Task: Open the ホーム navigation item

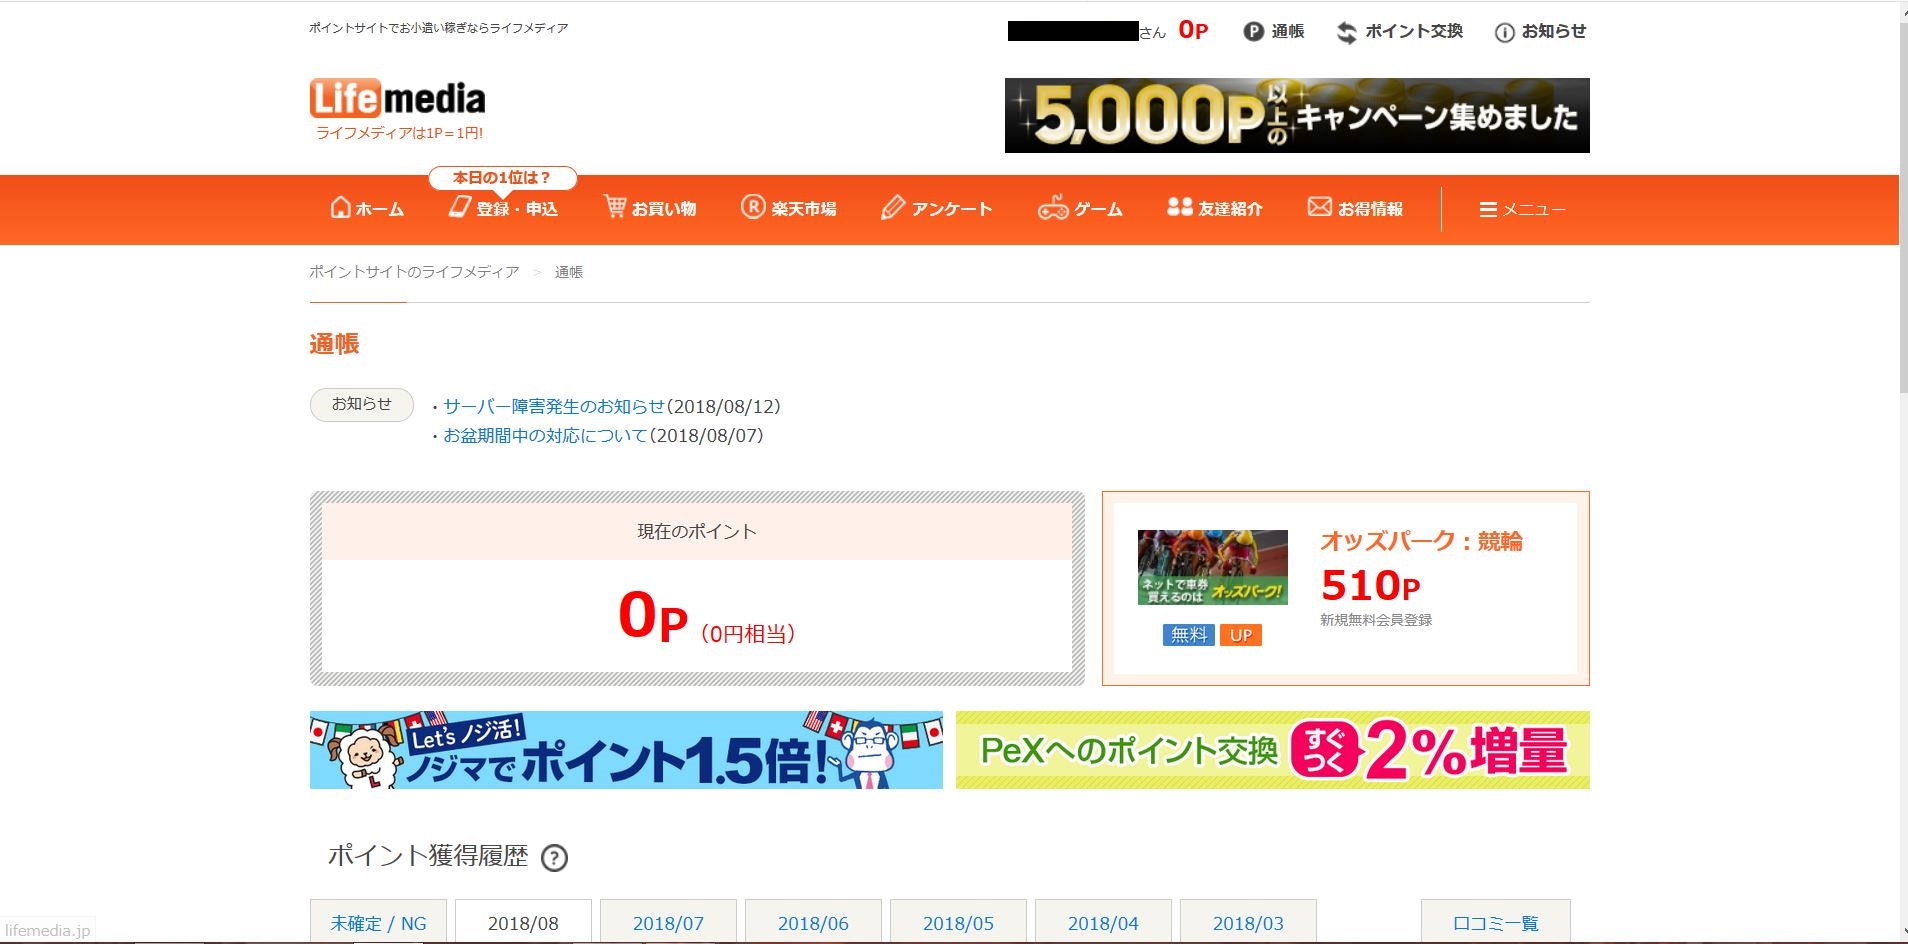Action: [367, 208]
